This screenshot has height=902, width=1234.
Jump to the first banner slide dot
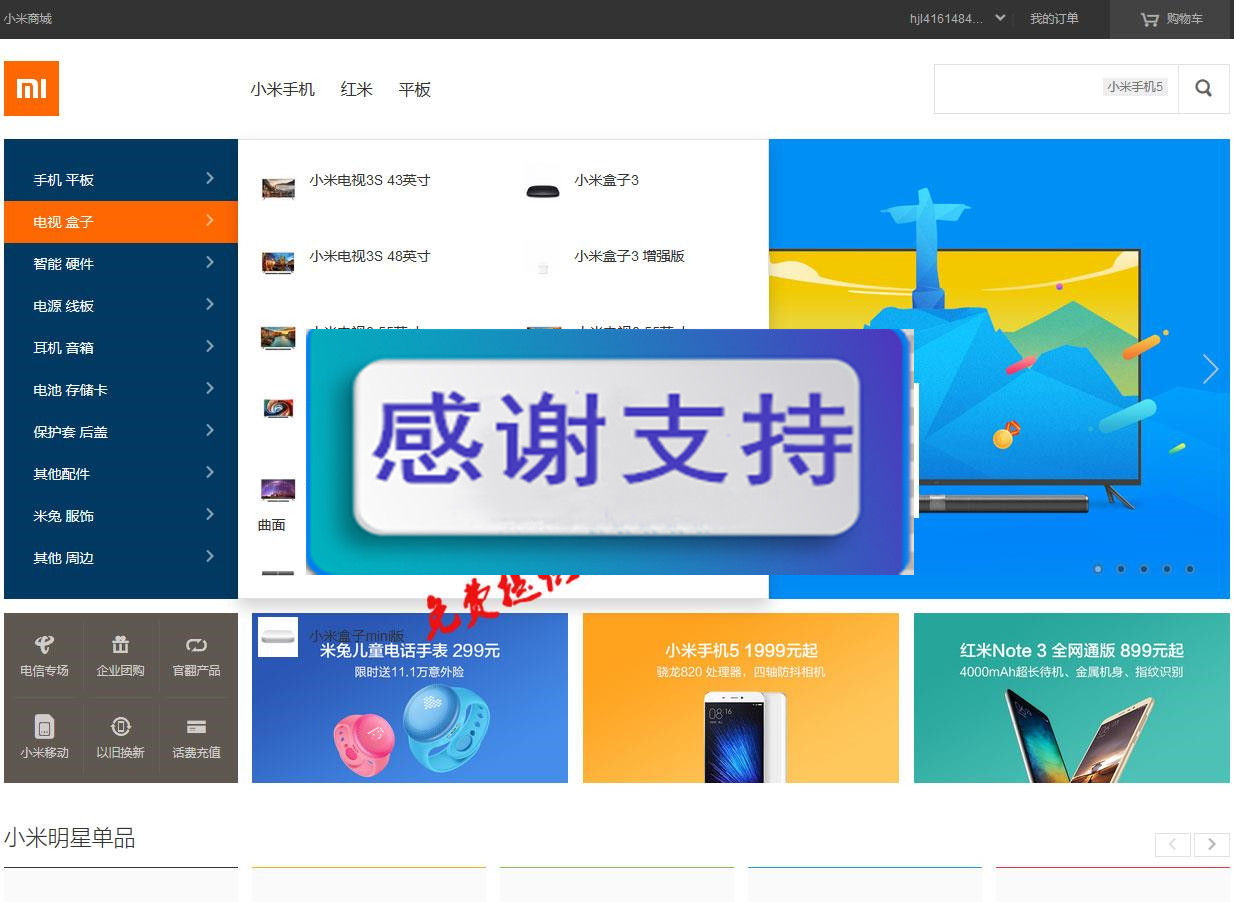pos(1098,569)
